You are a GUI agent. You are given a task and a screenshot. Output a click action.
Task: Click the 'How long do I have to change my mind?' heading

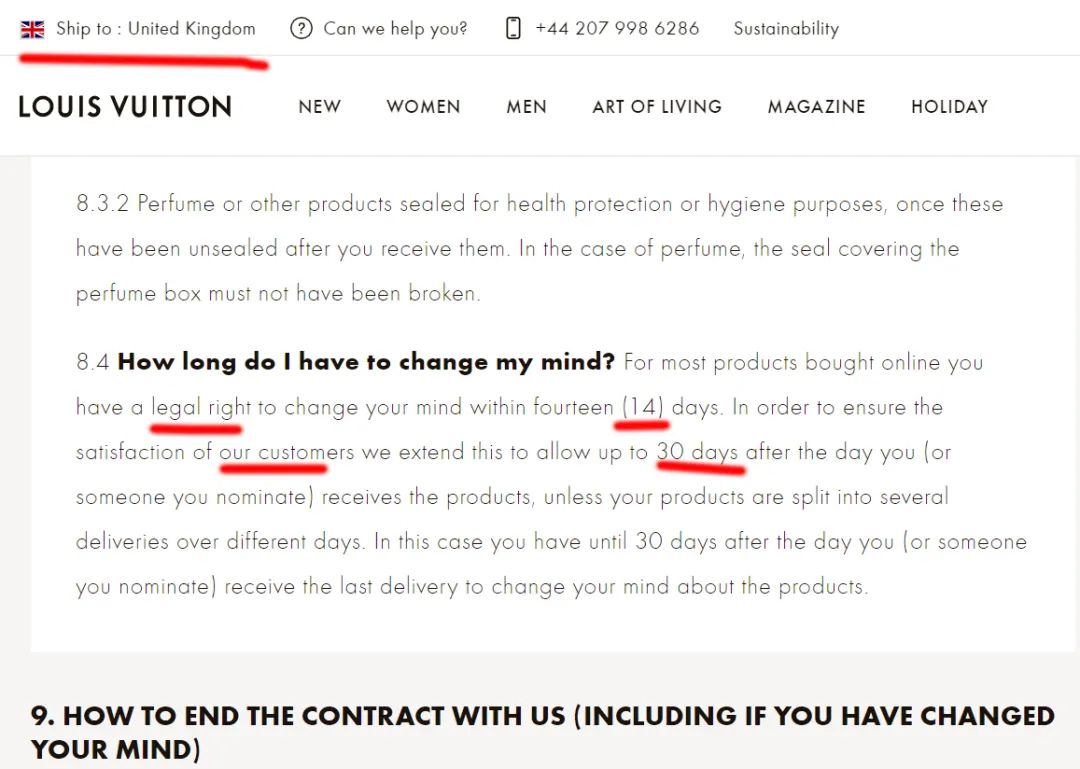366,362
